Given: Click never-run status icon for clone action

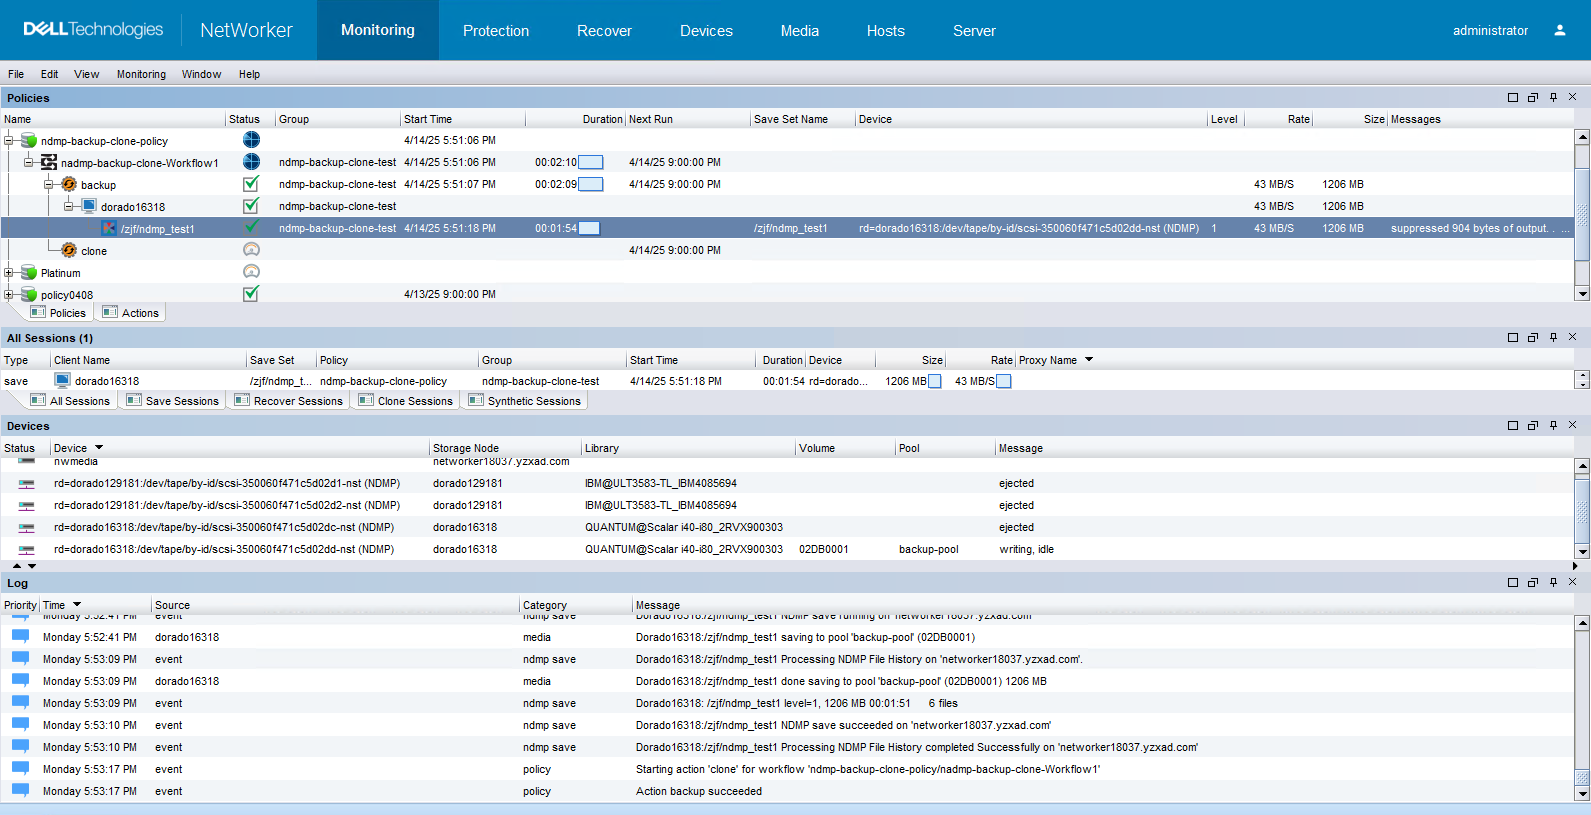Looking at the screenshot, I should point(251,250).
